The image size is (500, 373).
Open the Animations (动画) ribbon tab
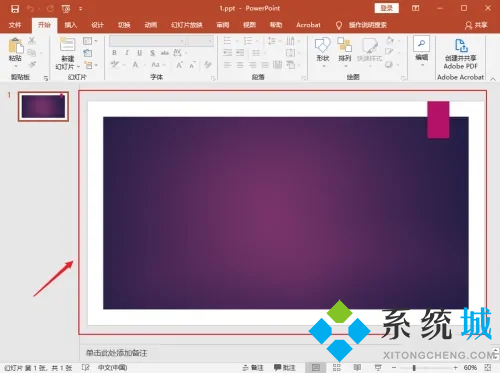pyautogui.click(x=151, y=25)
